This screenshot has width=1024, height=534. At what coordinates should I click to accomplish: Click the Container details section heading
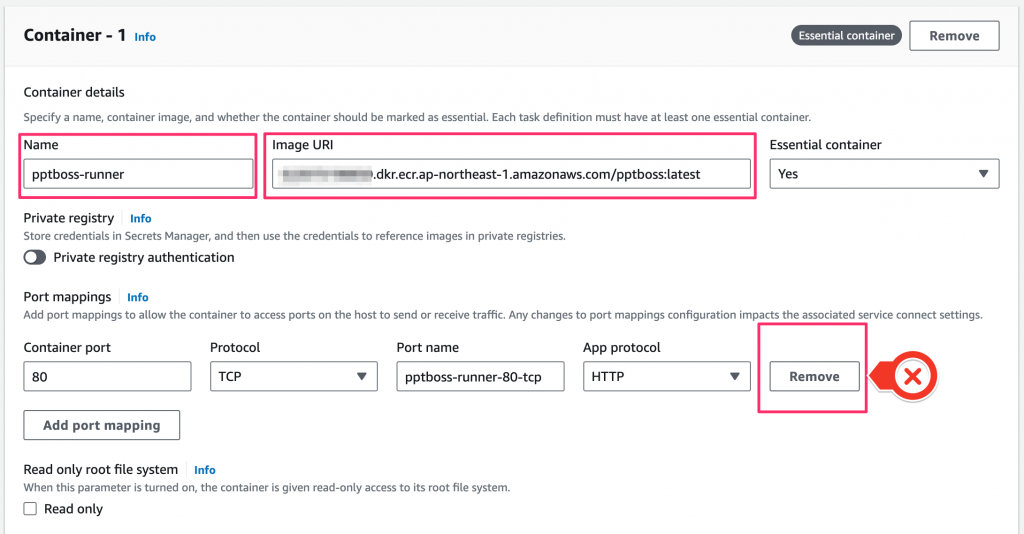[74, 92]
